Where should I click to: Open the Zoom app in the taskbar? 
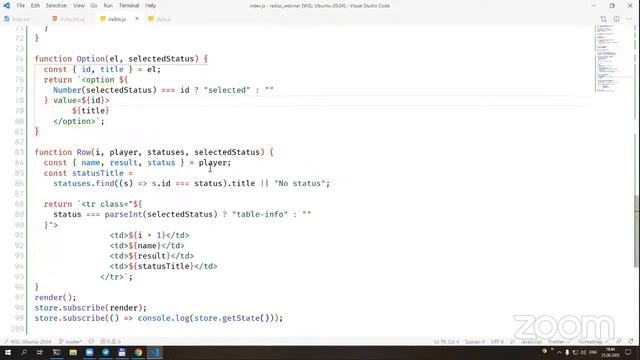point(89,352)
